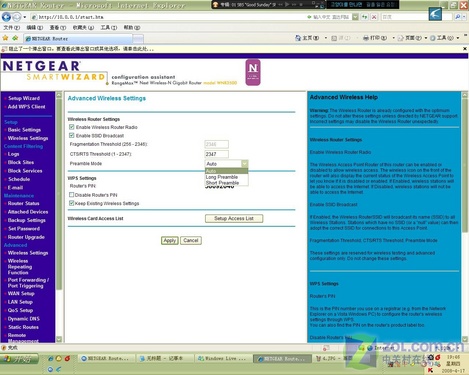Click the favorites star icon
469x375 pixels.
(x=5, y=38)
